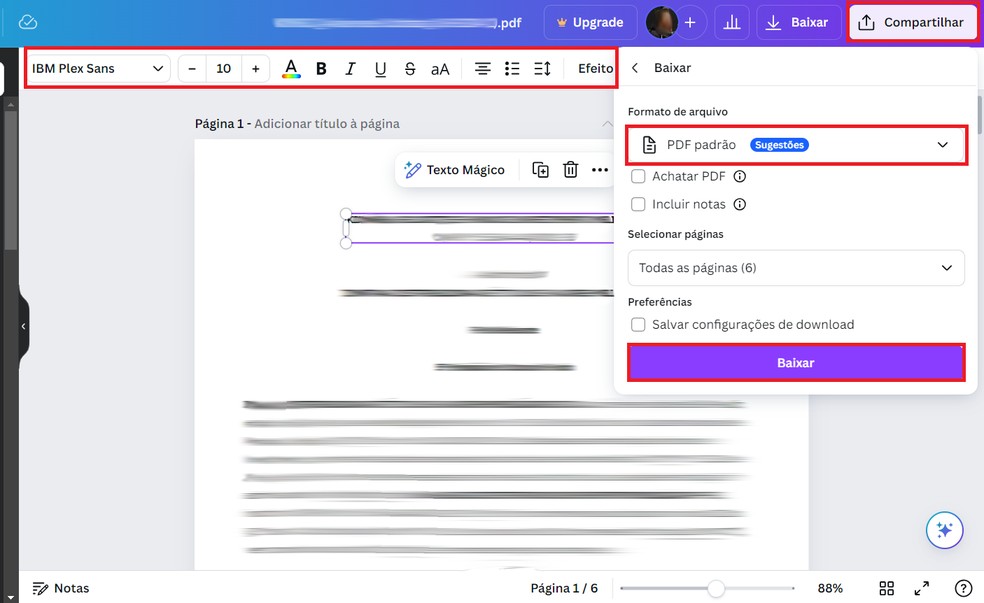Click the Sugestões badge
984x603 pixels.
779,145
